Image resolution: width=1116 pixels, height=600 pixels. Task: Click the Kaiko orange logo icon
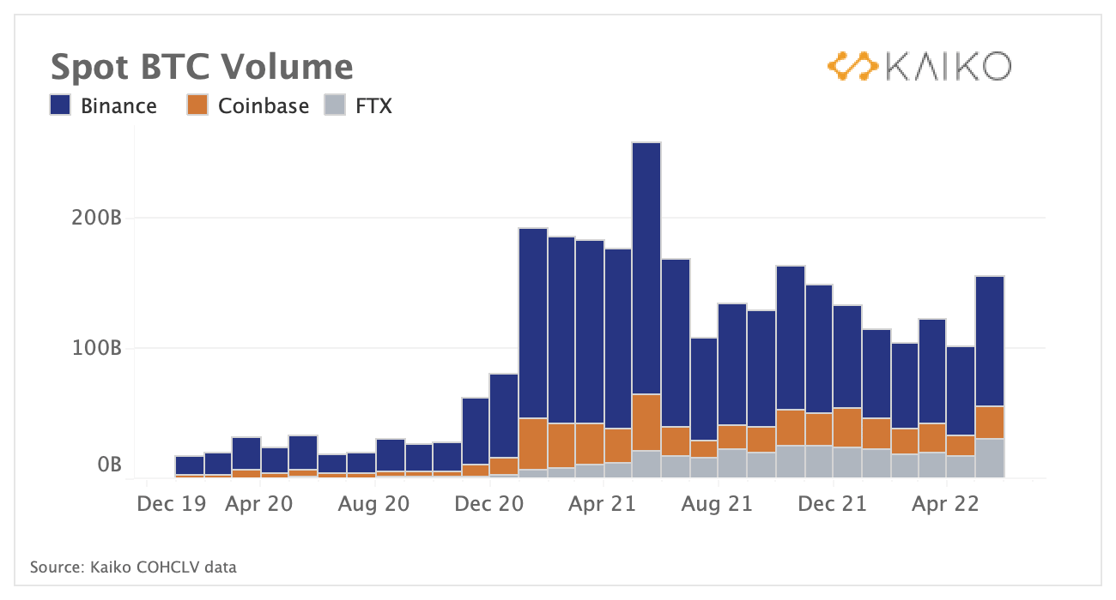pos(853,66)
